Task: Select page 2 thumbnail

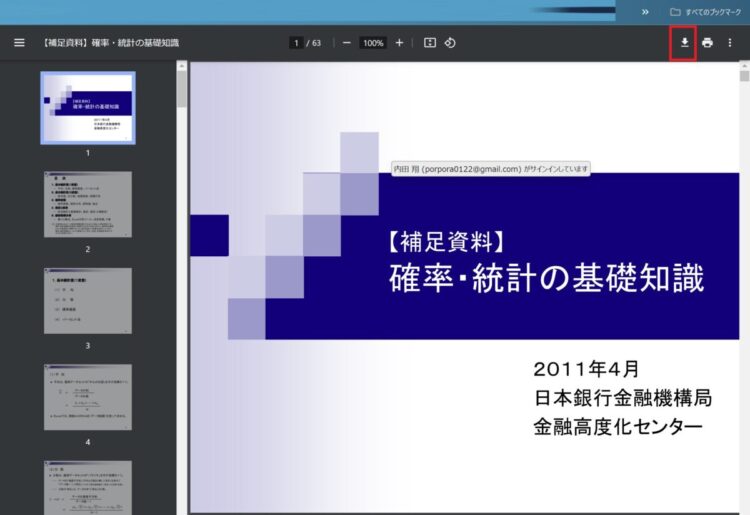Action: click(x=88, y=204)
